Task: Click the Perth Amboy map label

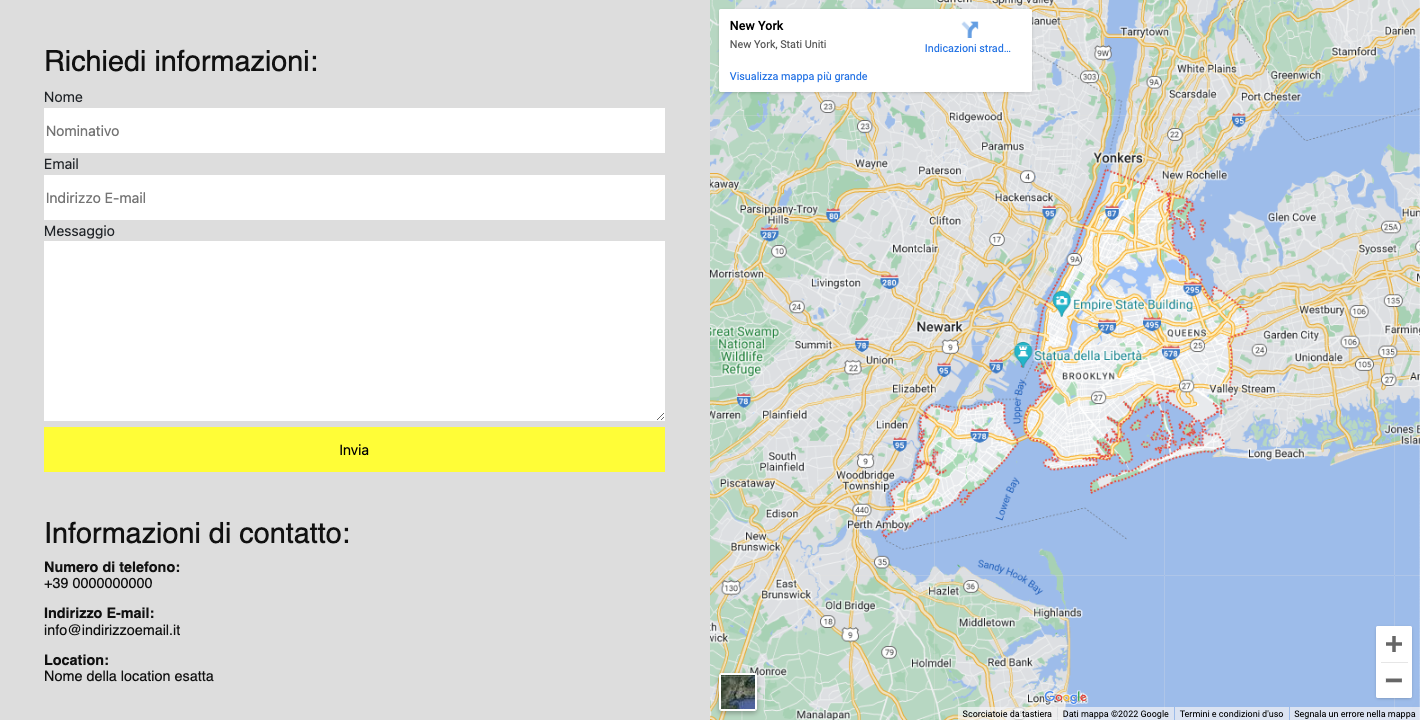Action: tap(878, 524)
